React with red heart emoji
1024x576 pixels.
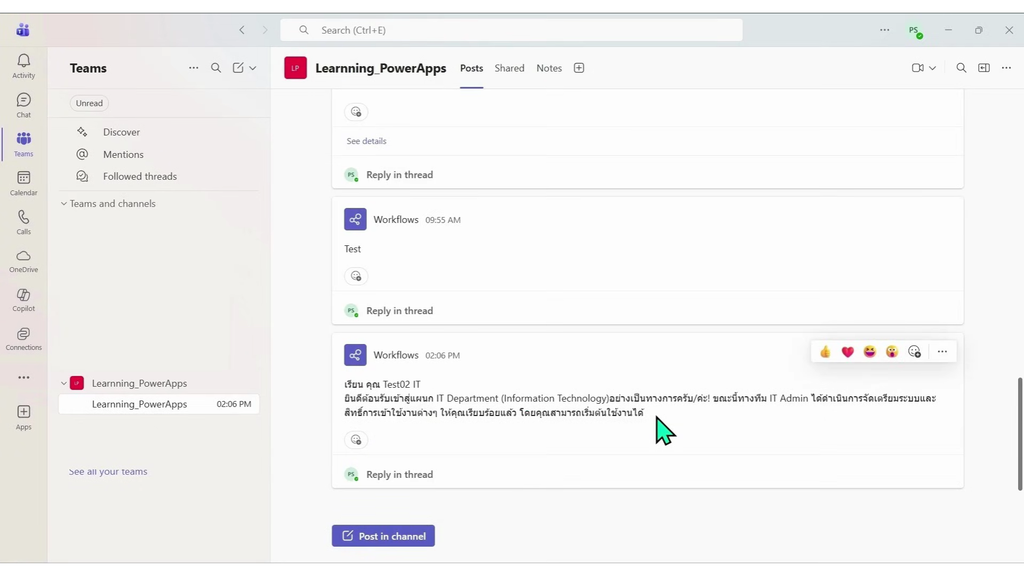click(x=848, y=352)
